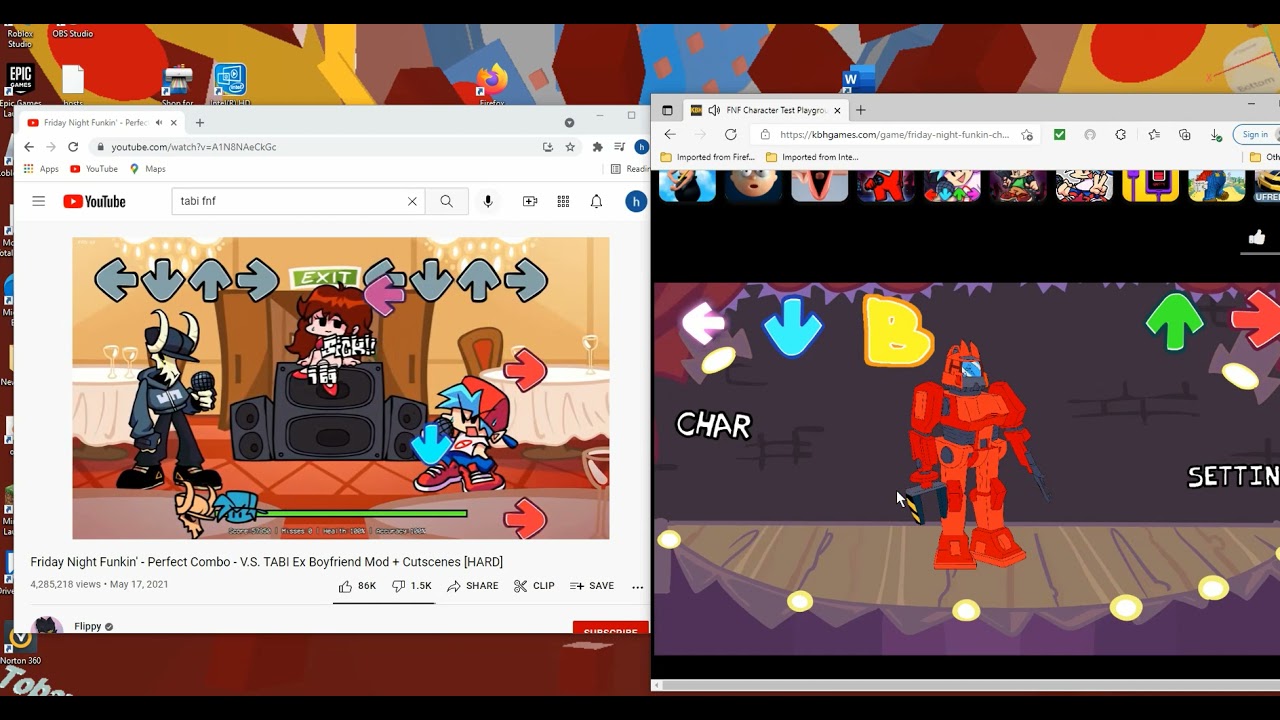Viewport: 1280px width, 720px height.
Task: Mute the FNF Character Test Edge tab
Action: [x=713, y=110]
